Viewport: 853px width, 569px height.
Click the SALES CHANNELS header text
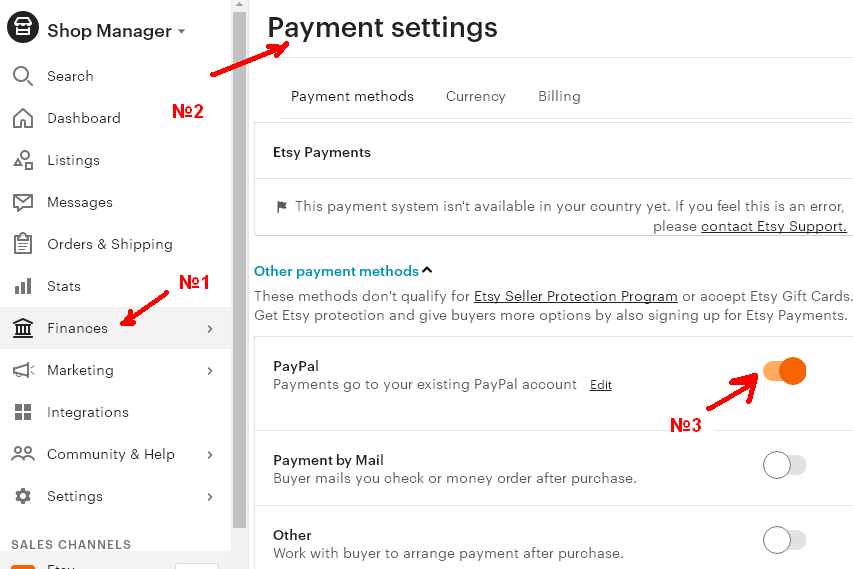click(x=71, y=545)
